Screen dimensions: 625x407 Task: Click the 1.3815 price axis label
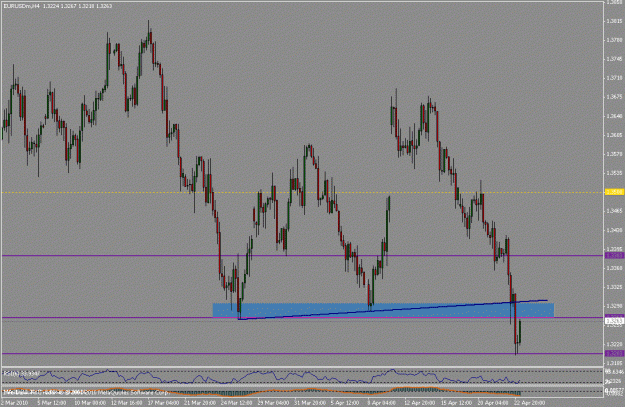pyautogui.click(x=614, y=21)
